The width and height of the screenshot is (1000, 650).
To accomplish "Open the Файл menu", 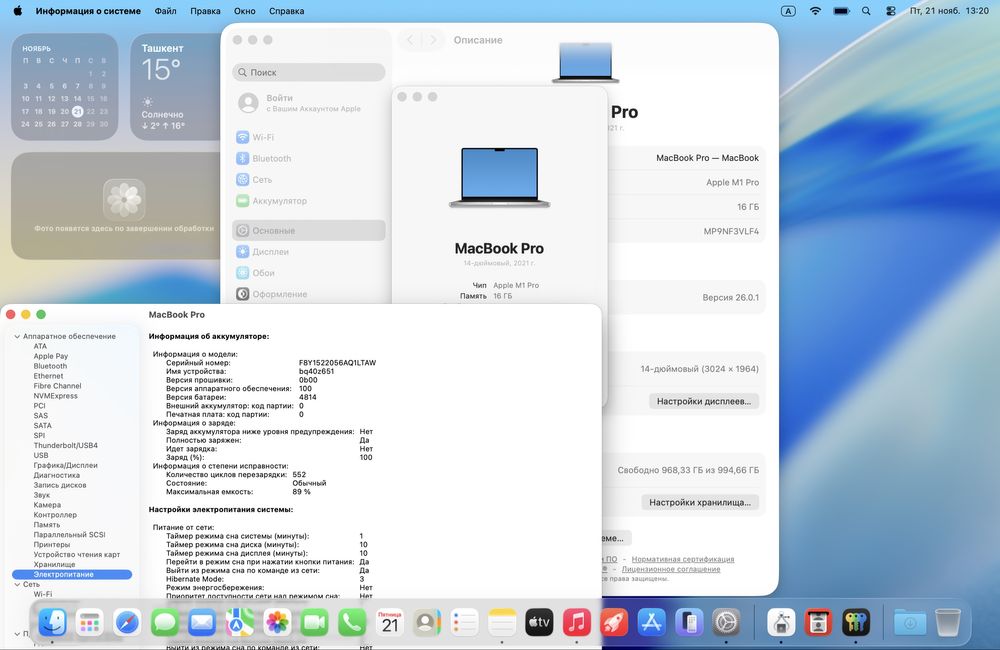I will (165, 11).
